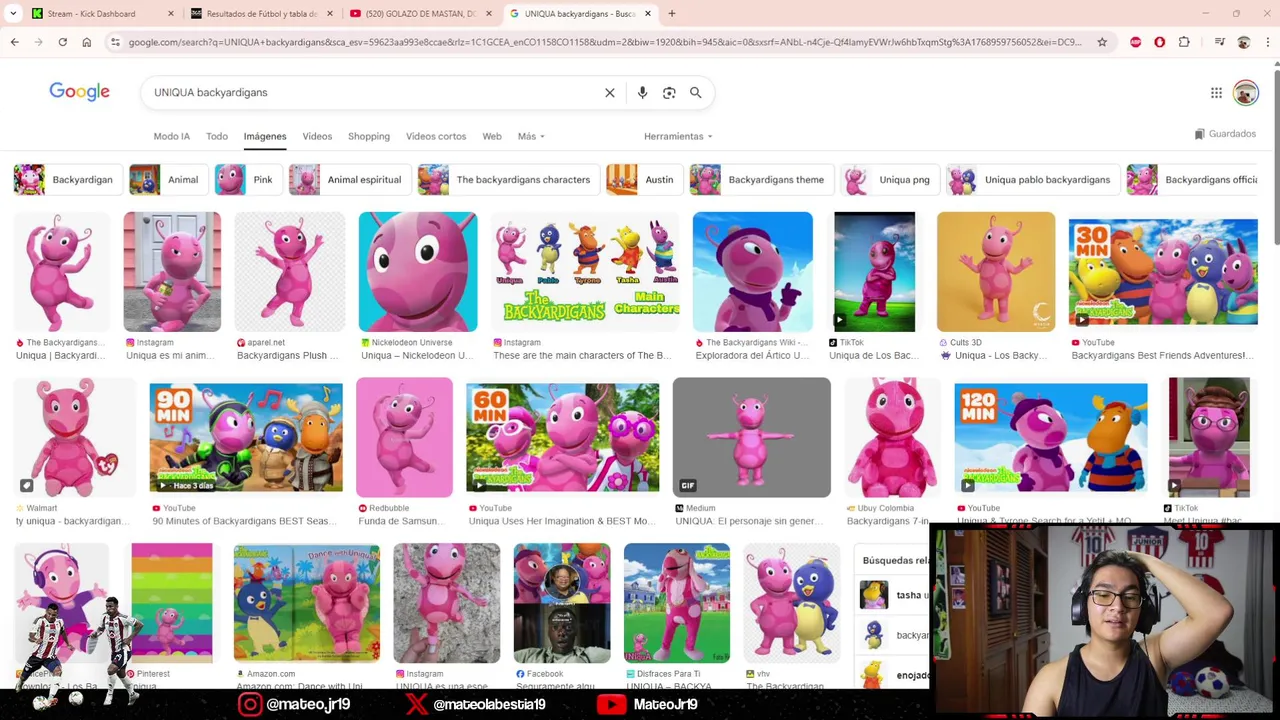Select the Austin filter chip
The image size is (1280, 720).
(x=643, y=180)
